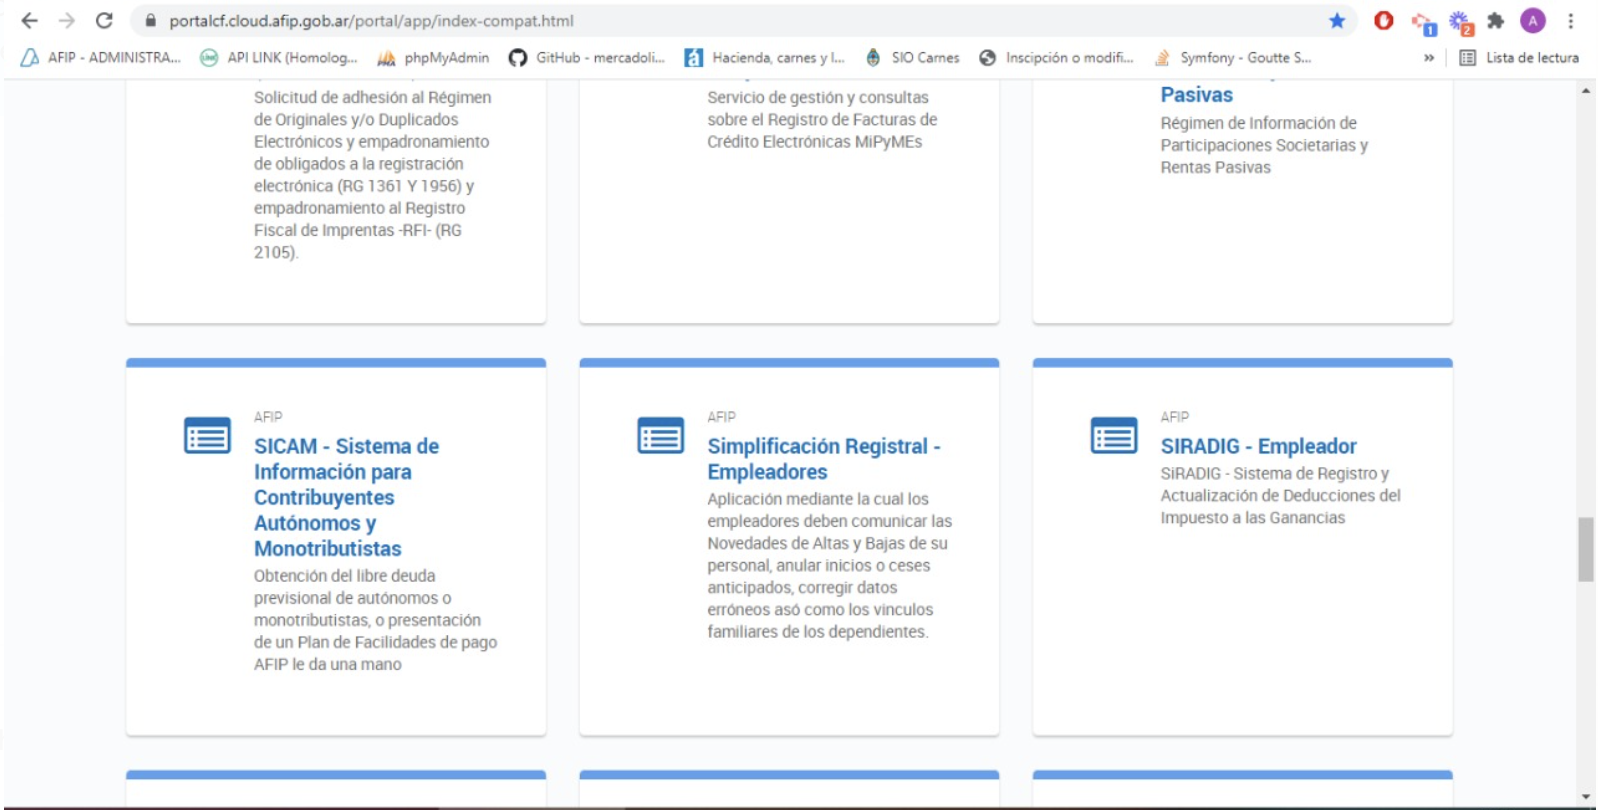Click the Simplificación Registral card icon
Screen dimensions: 1598x810
pyautogui.click(x=661, y=435)
